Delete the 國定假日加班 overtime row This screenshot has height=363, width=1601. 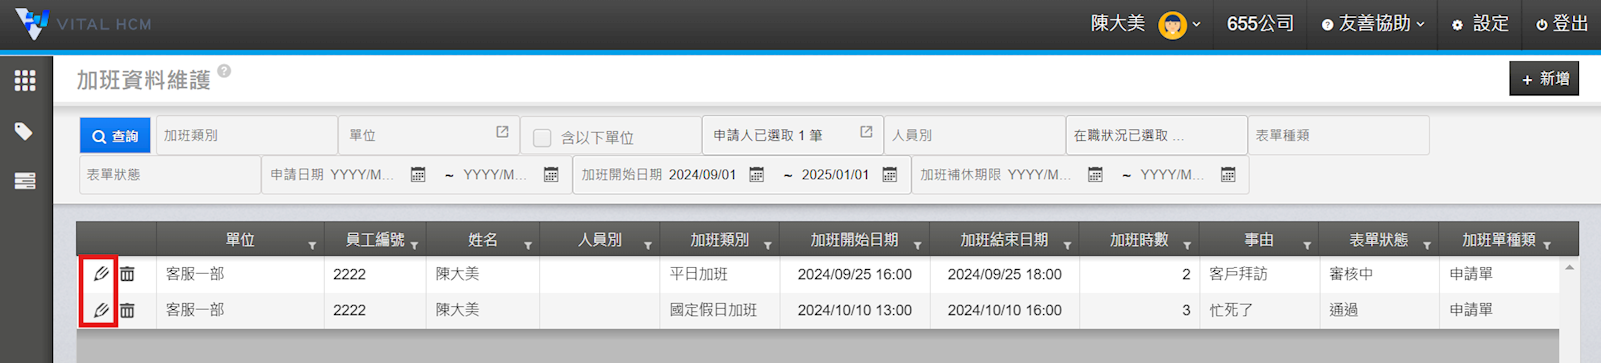pos(127,311)
